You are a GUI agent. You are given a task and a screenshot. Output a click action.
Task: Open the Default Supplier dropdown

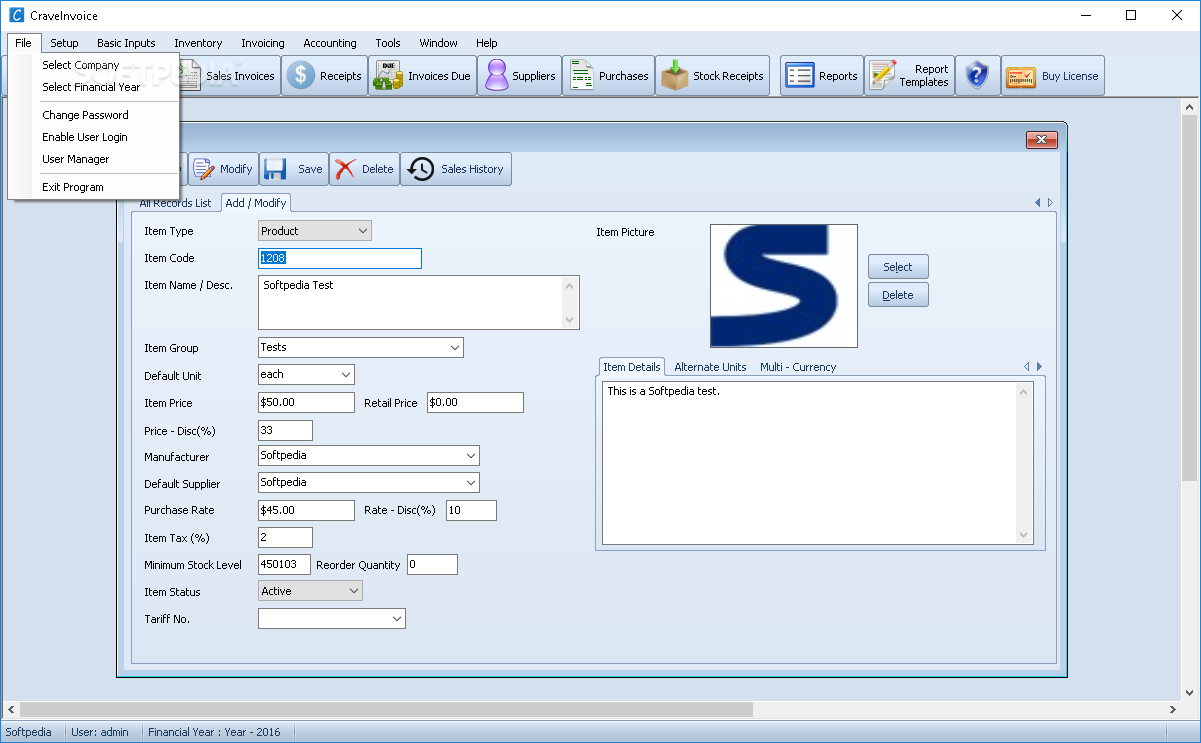click(x=471, y=482)
